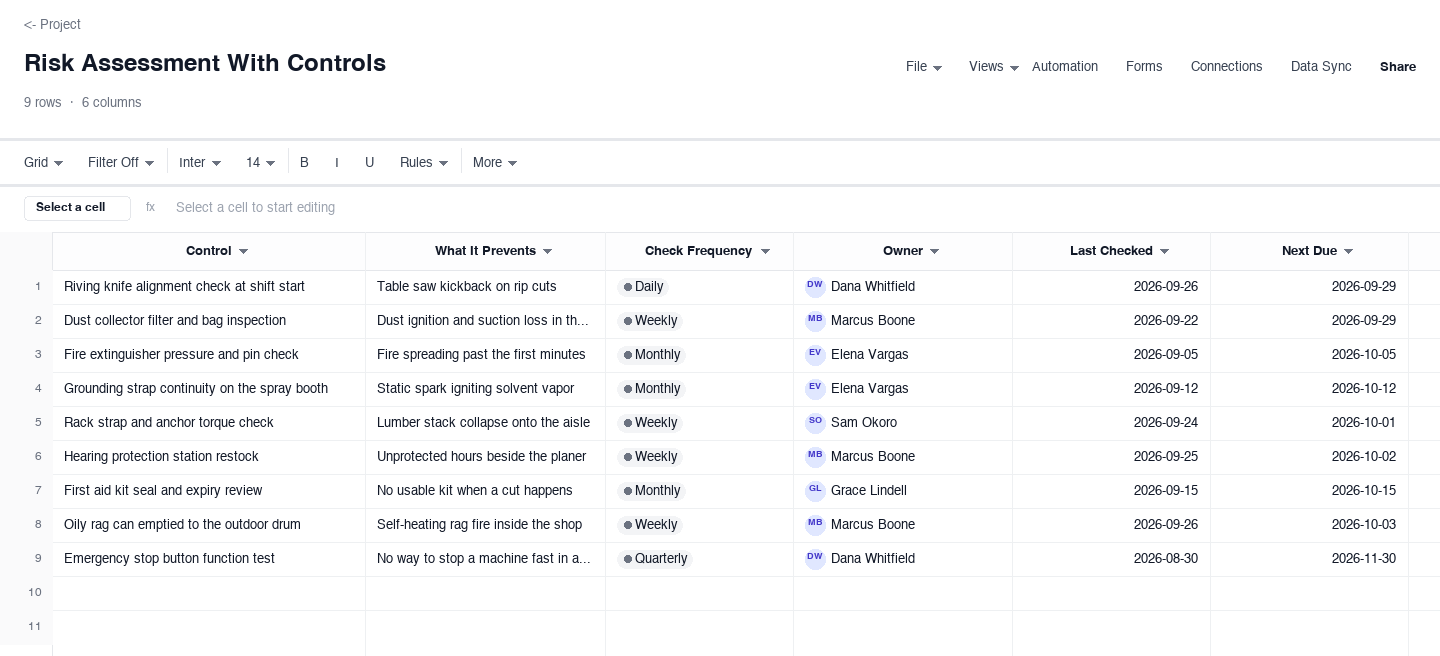Open the Next Due column arrow
The width and height of the screenshot is (1440, 656).
1348,252
